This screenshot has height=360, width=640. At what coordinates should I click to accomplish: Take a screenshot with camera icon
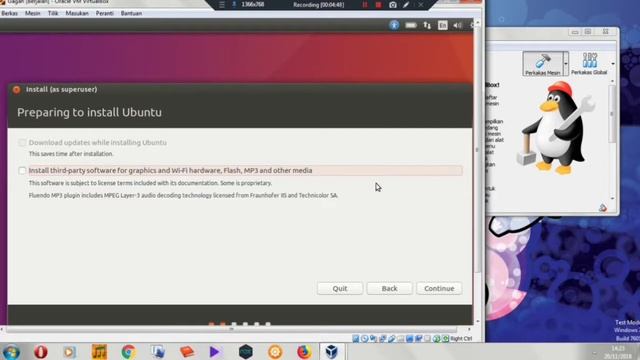click(393, 5)
